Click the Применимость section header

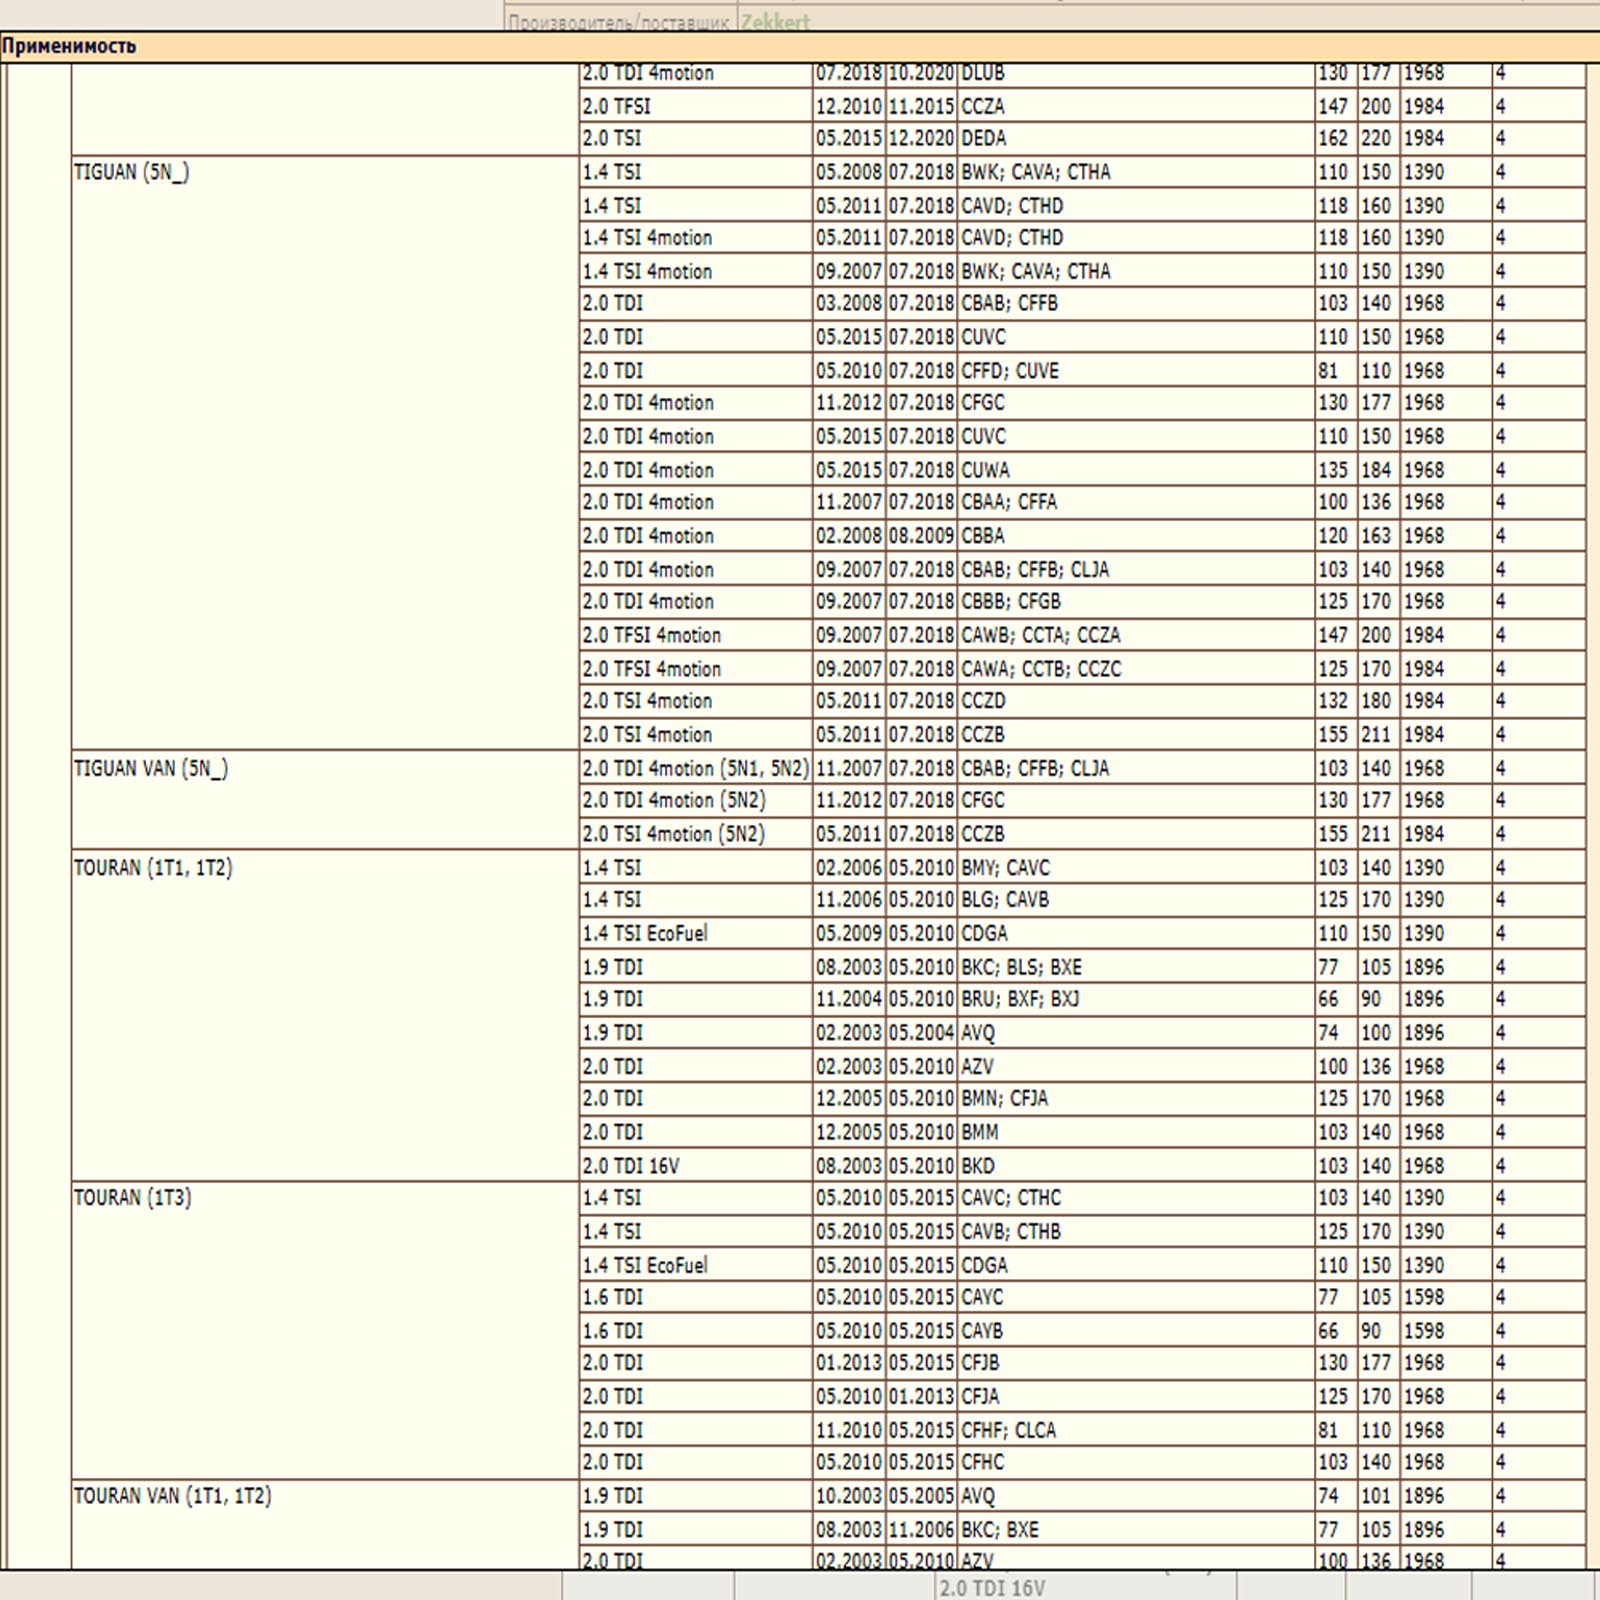(x=69, y=46)
